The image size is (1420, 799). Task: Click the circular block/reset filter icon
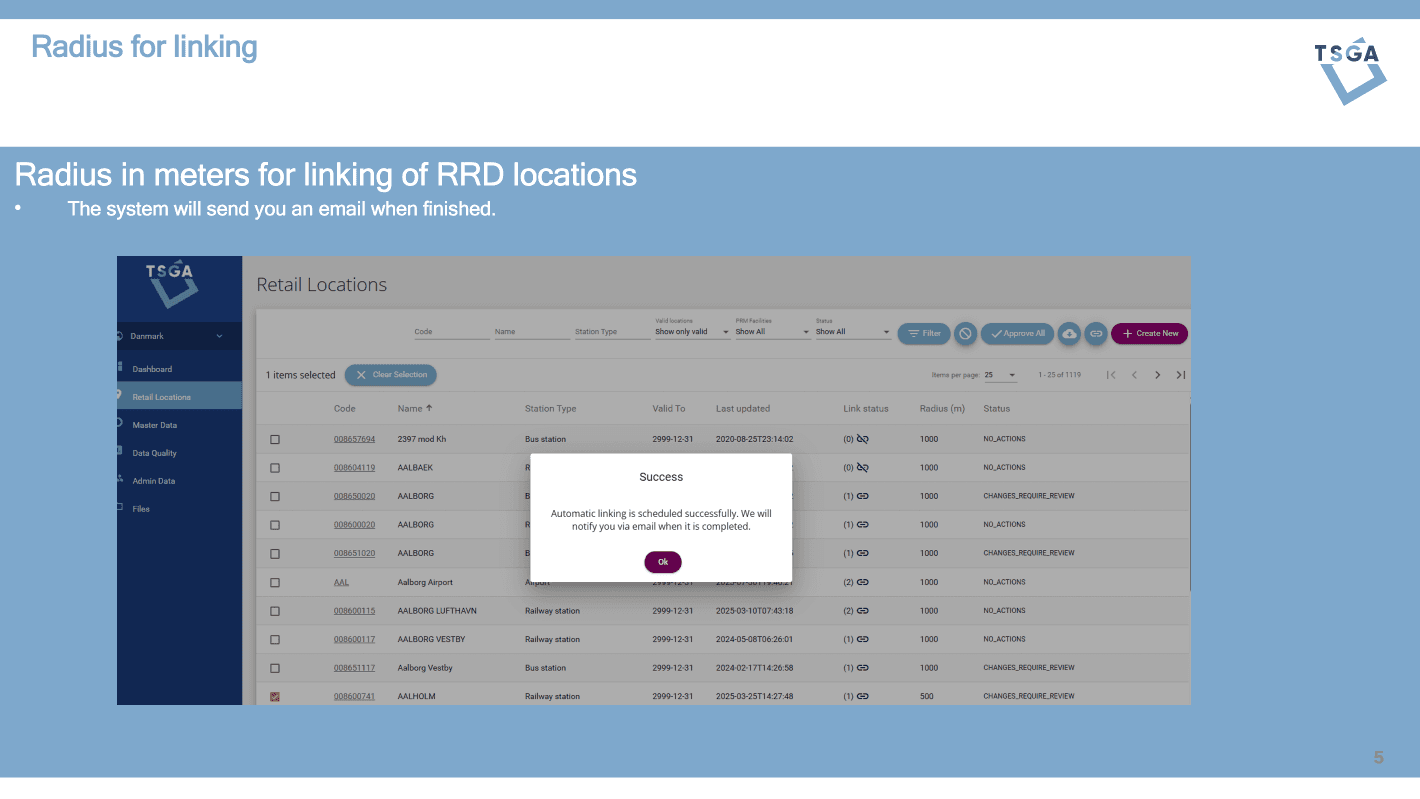(x=965, y=334)
